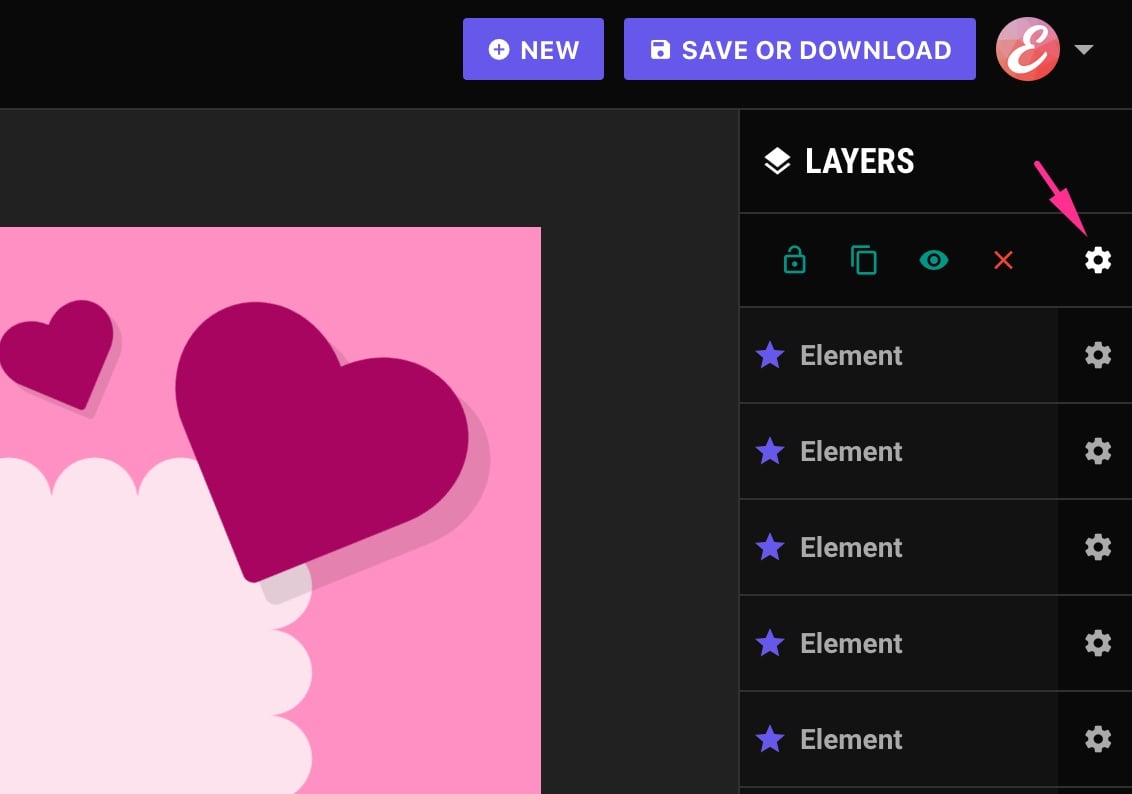The width and height of the screenshot is (1132, 794).
Task: Select the small heart on the canvas
Action: point(58,350)
